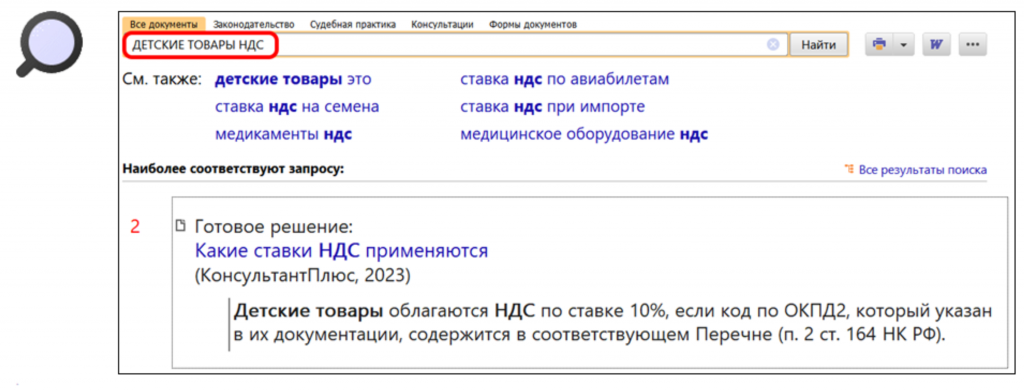Open suggestion детские товары это
Viewport: 1024px width, 390px height.
(x=293, y=80)
